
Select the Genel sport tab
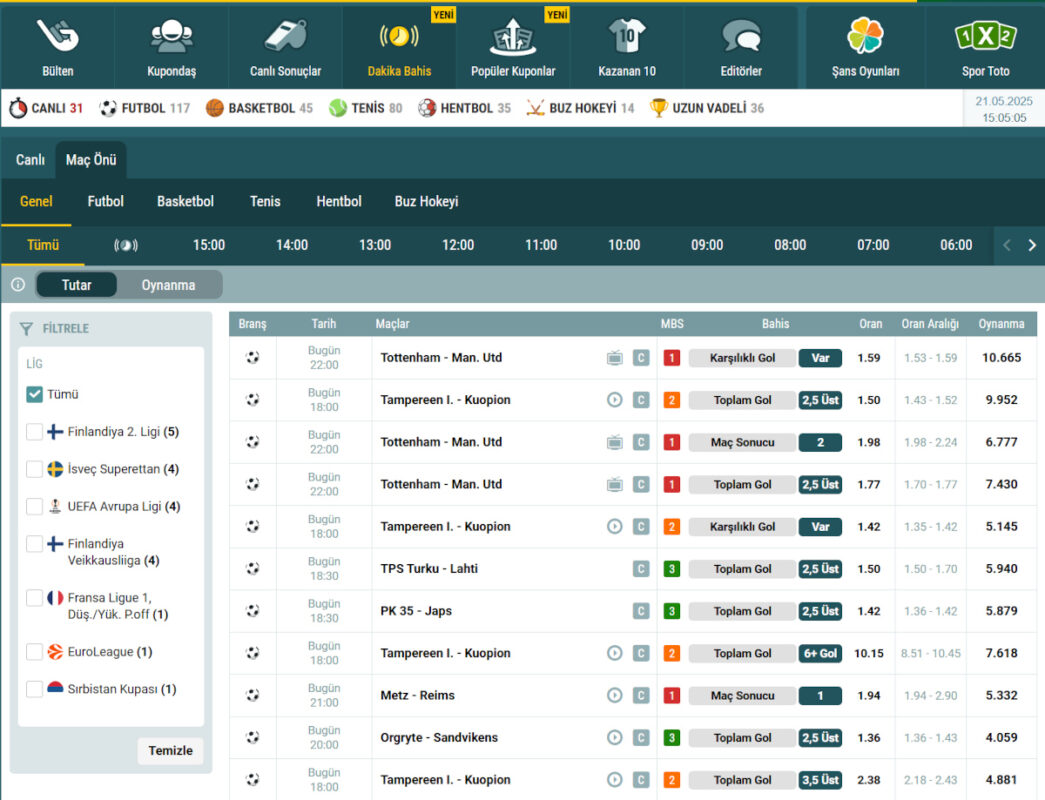[x=36, y=201]
